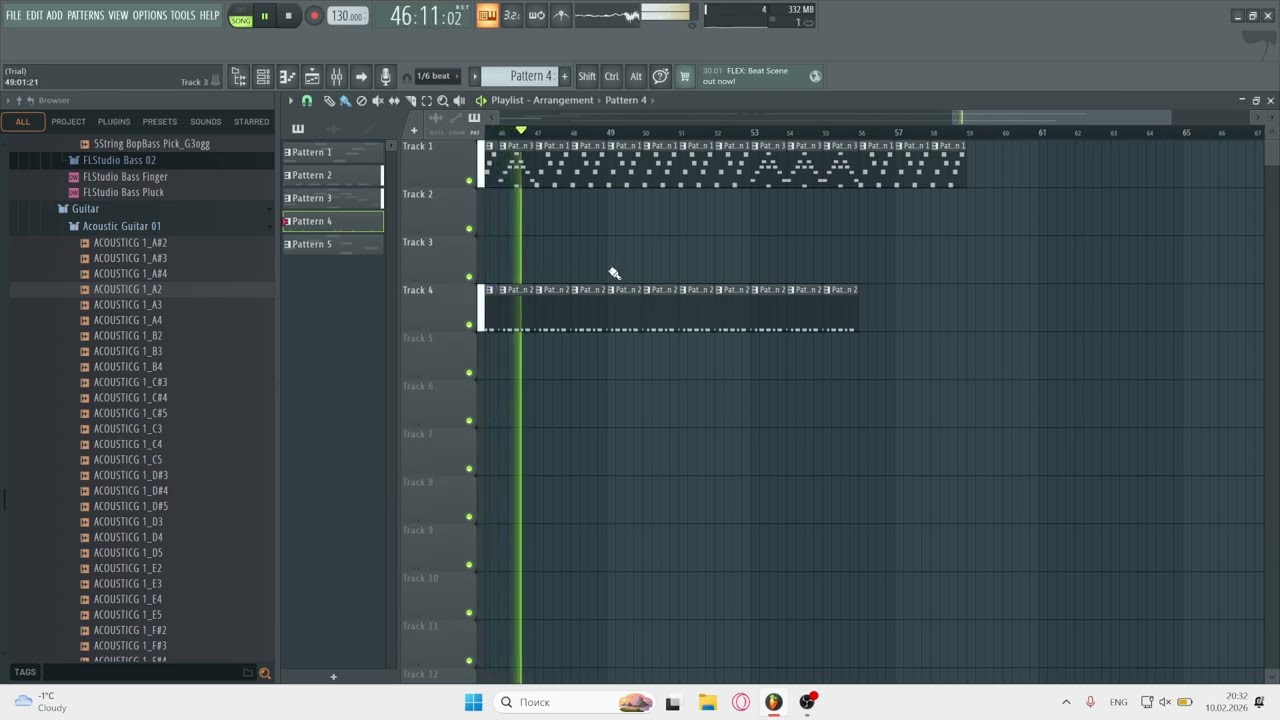Open the Channel rack icon
Viewport: 1280px width, 720px height.
pyautogui.click(x=263, y=77)
